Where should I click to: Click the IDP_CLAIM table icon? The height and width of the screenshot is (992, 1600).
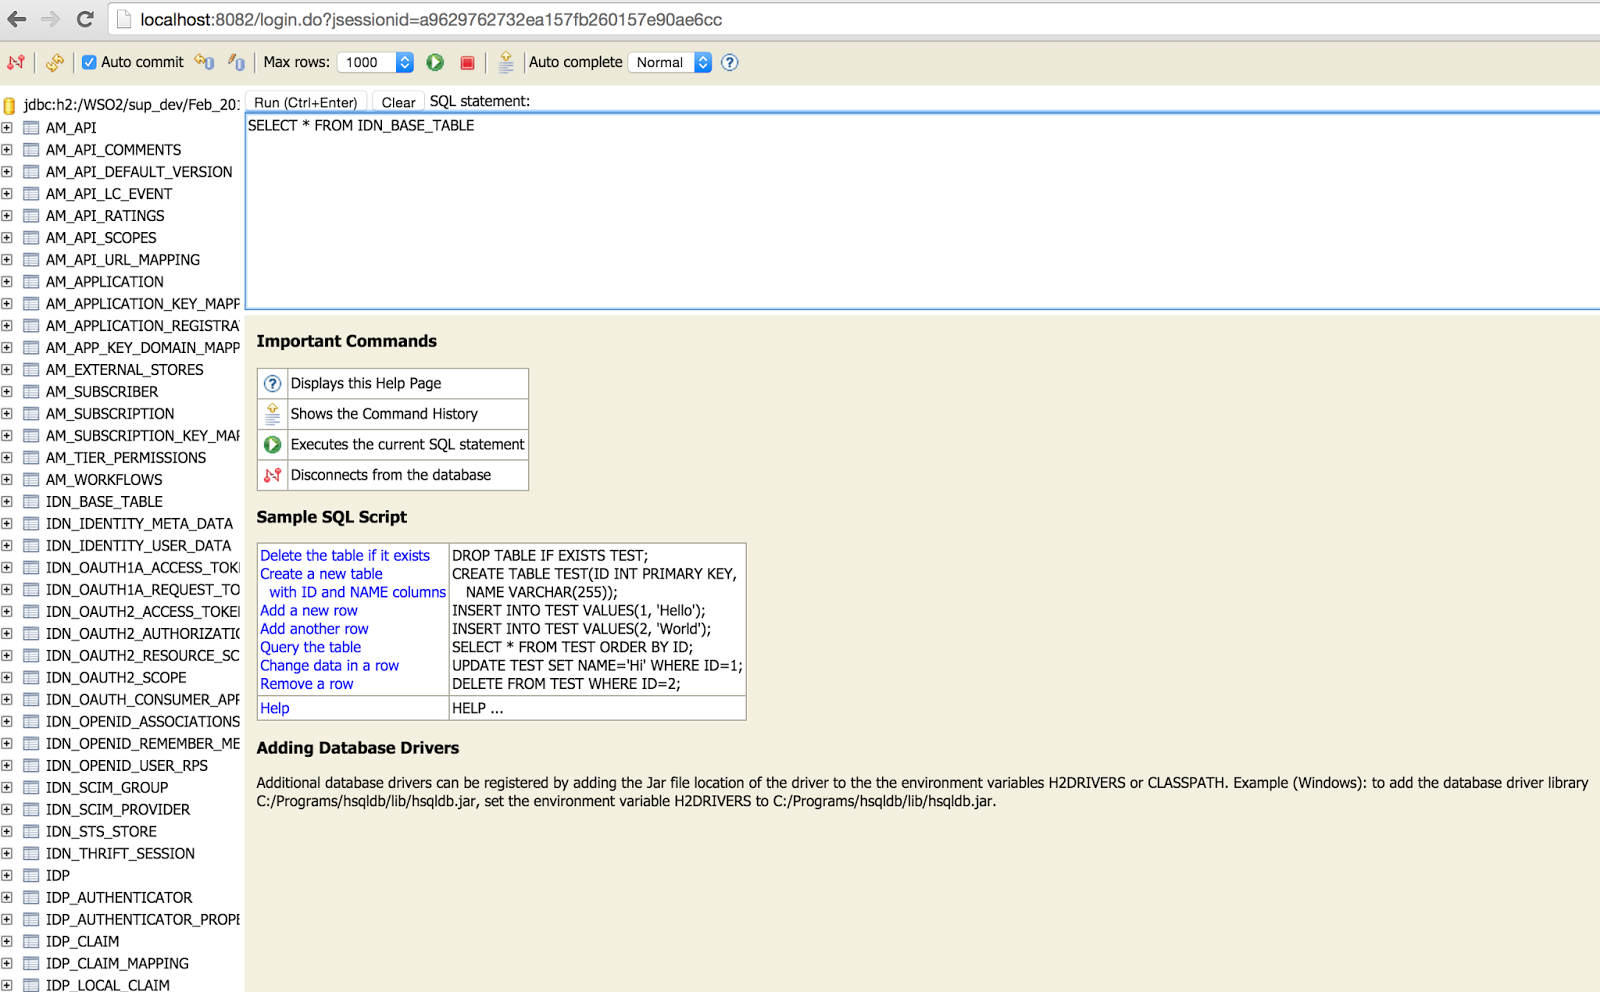tap(31, 942)
